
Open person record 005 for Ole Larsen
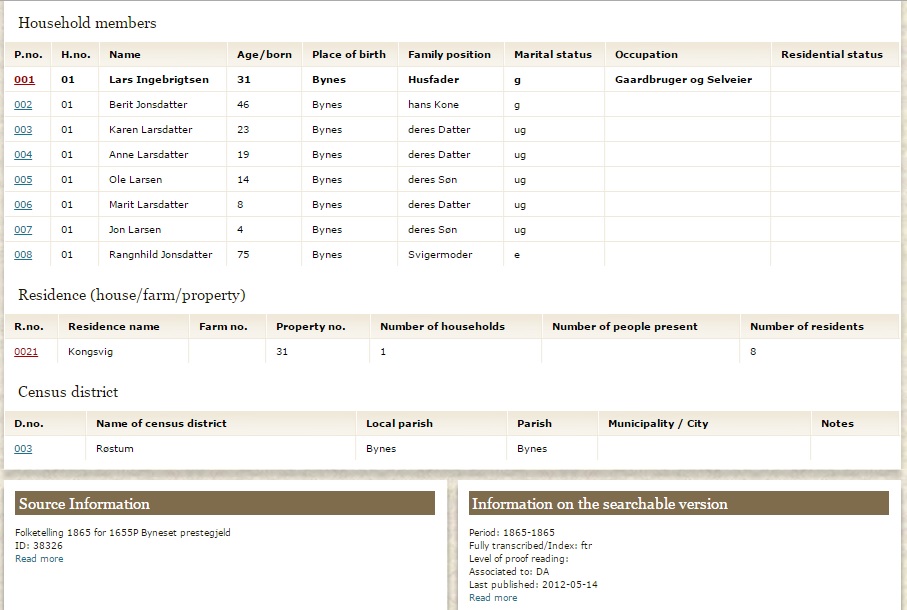click(23, 179)
